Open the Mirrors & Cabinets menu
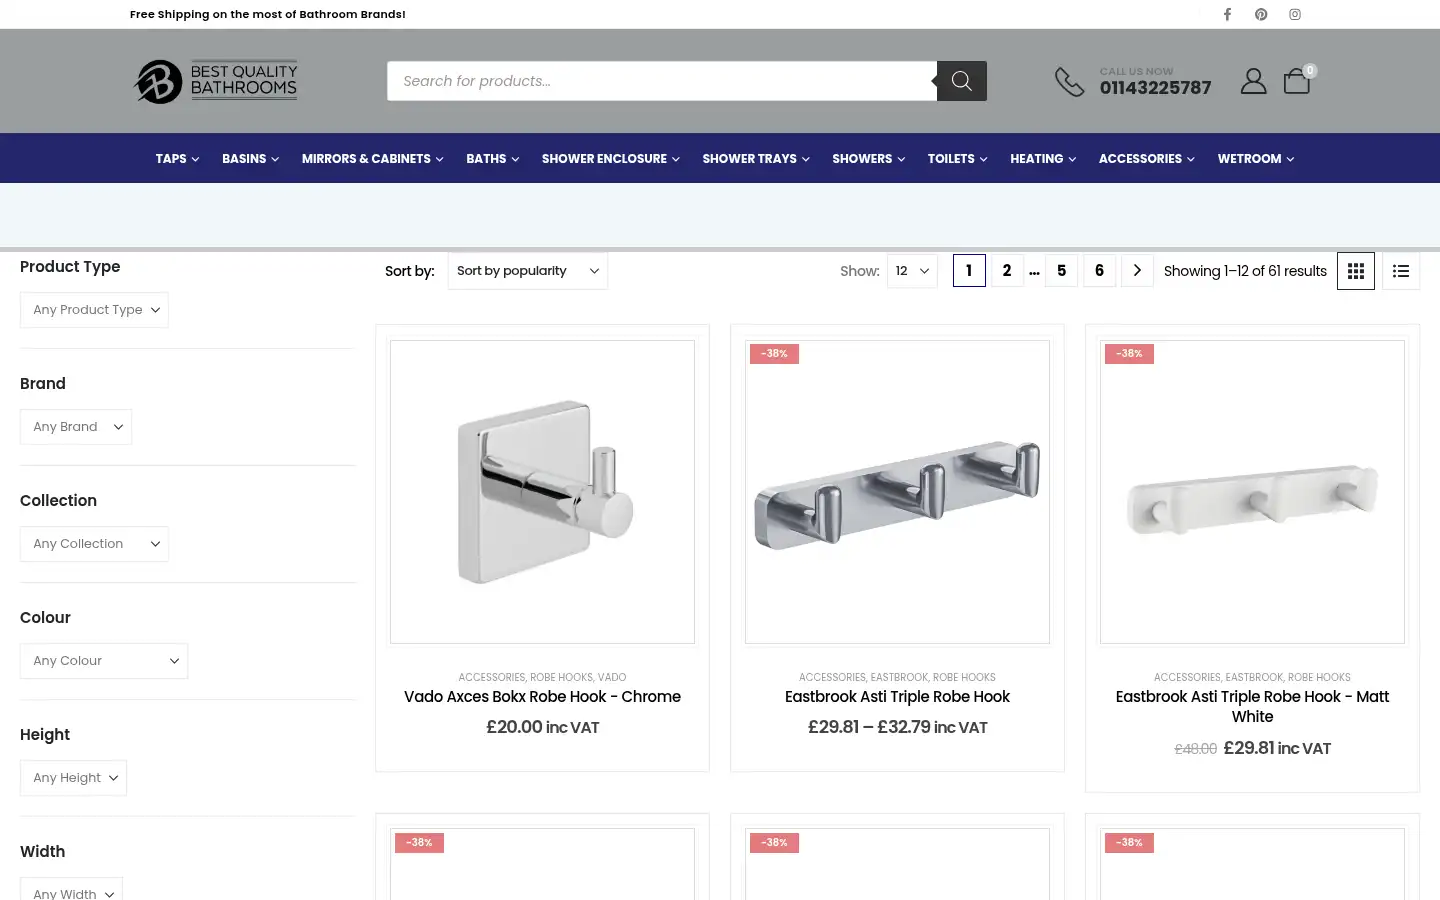Image resolution: width=1440 pixels, height=900 pixels. point(372,158)
